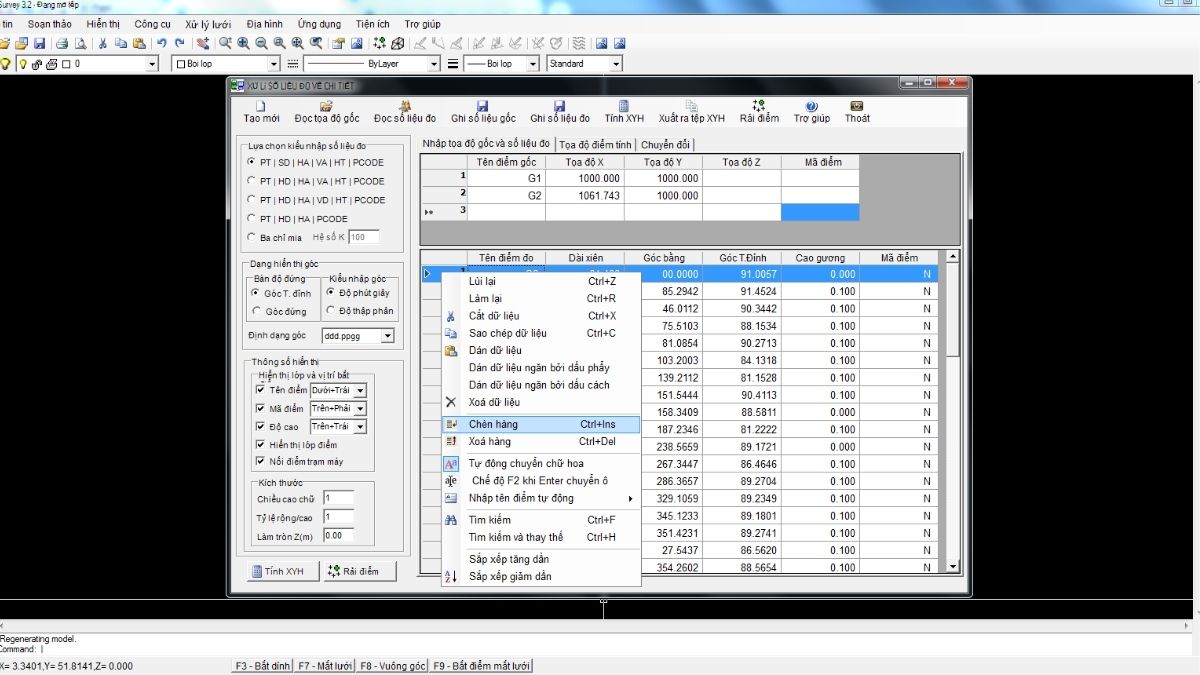Click the Save icon in main toolbar
The width and height of the screenshot is (1200, 675).
tap(39, 43)
